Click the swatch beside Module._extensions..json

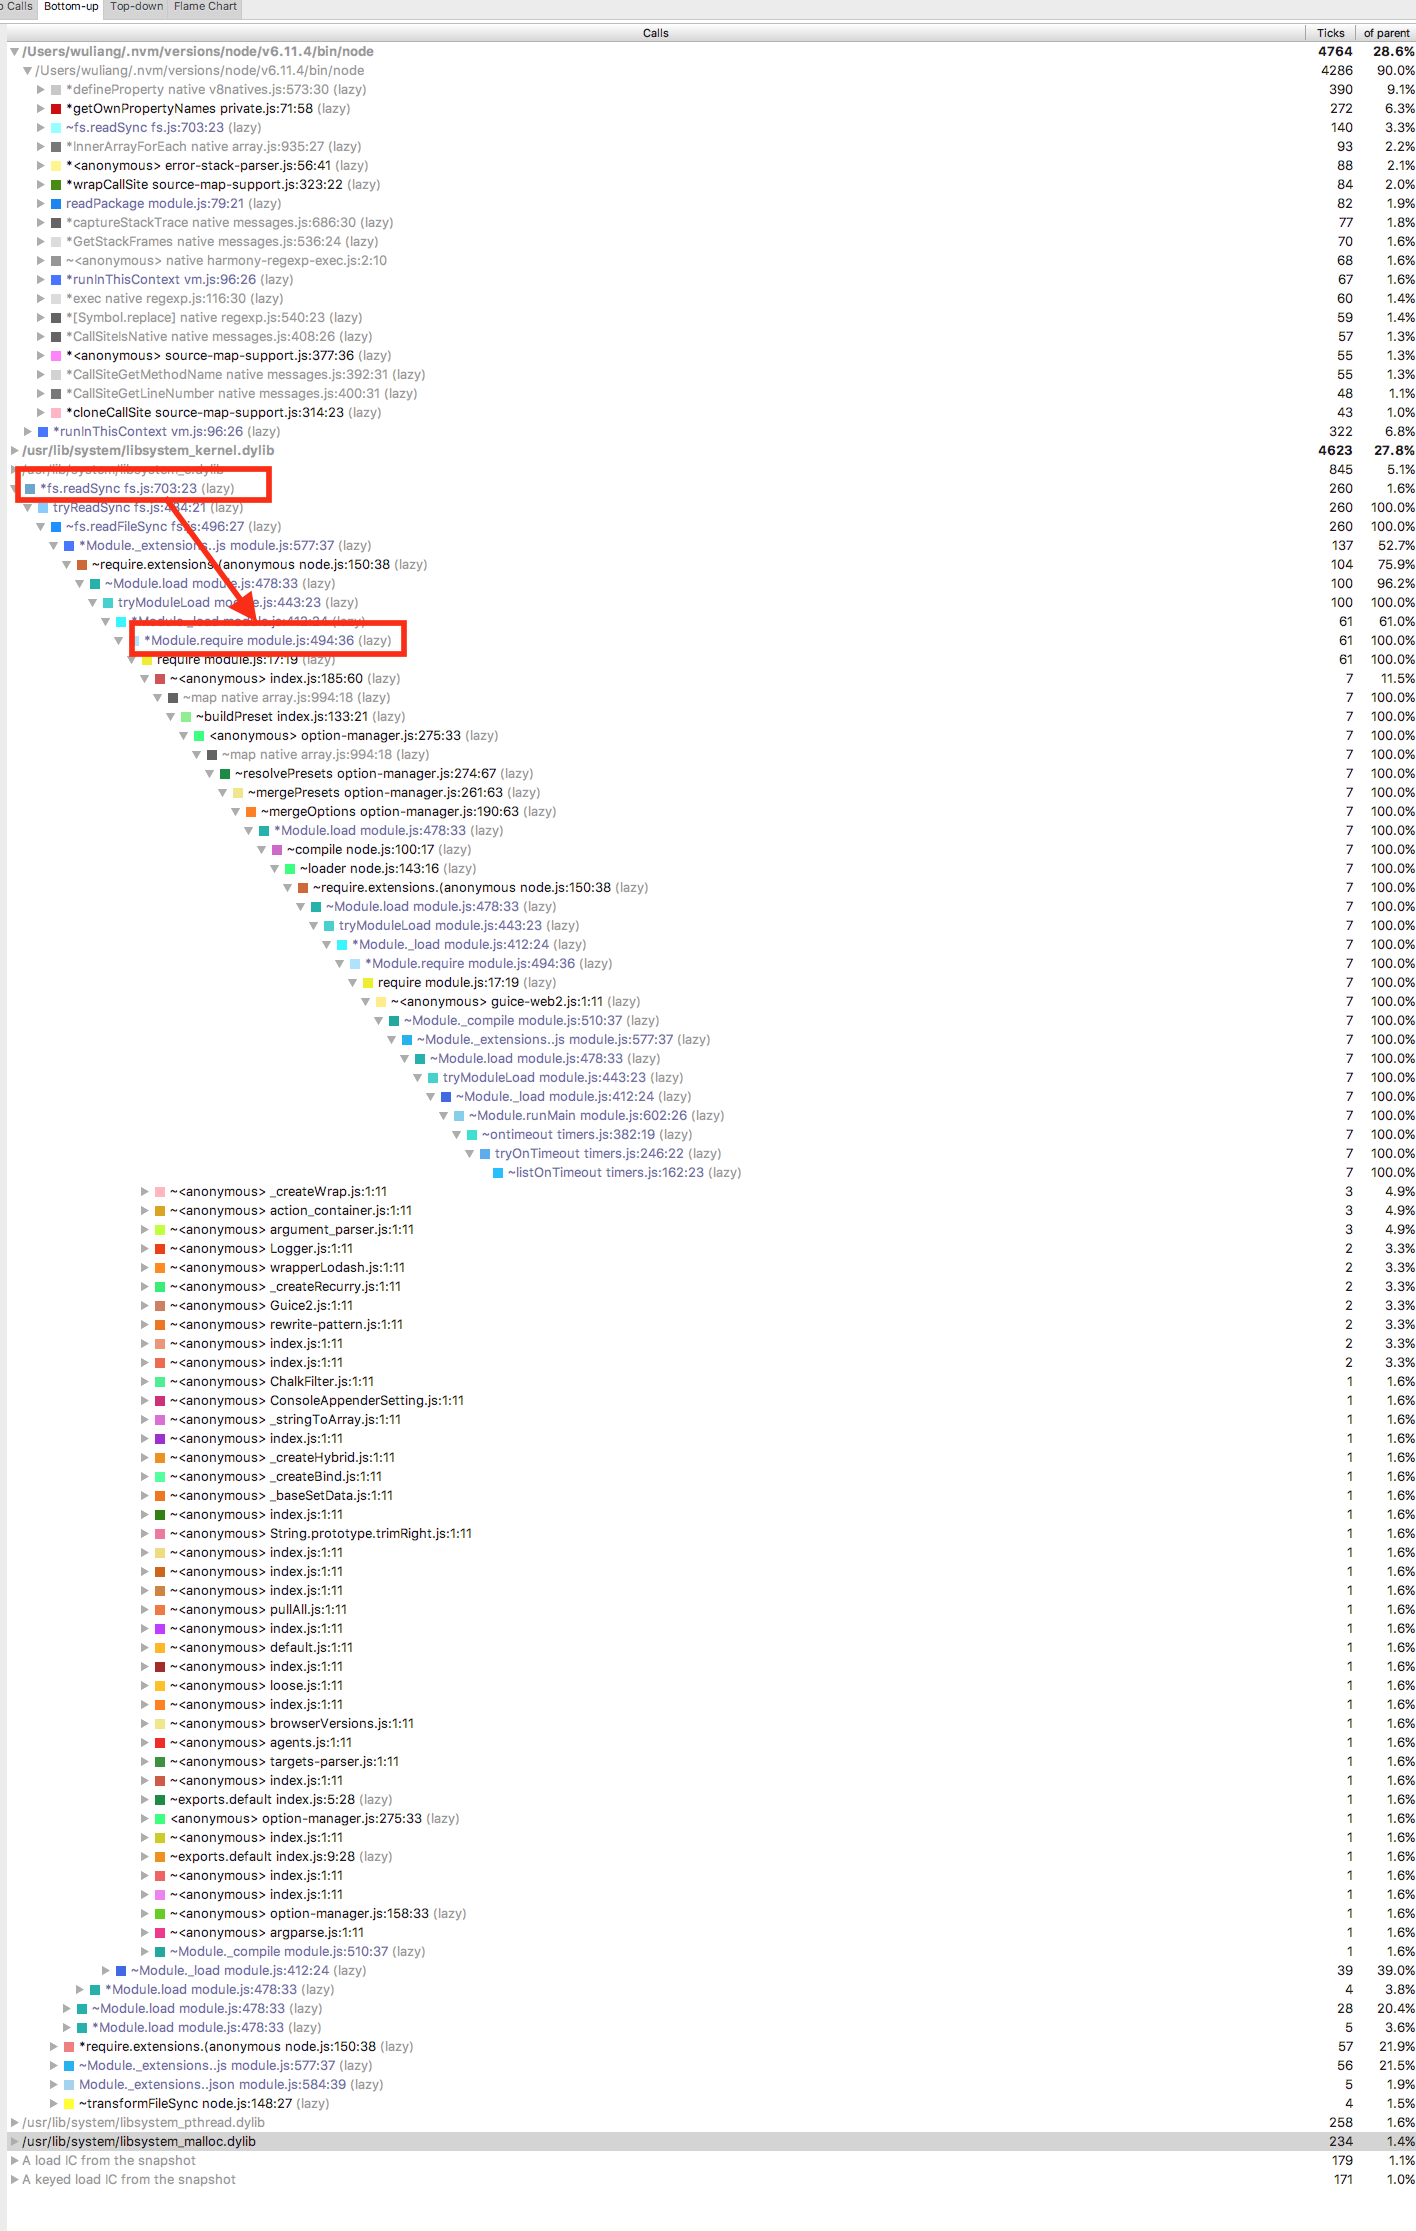69,2085
